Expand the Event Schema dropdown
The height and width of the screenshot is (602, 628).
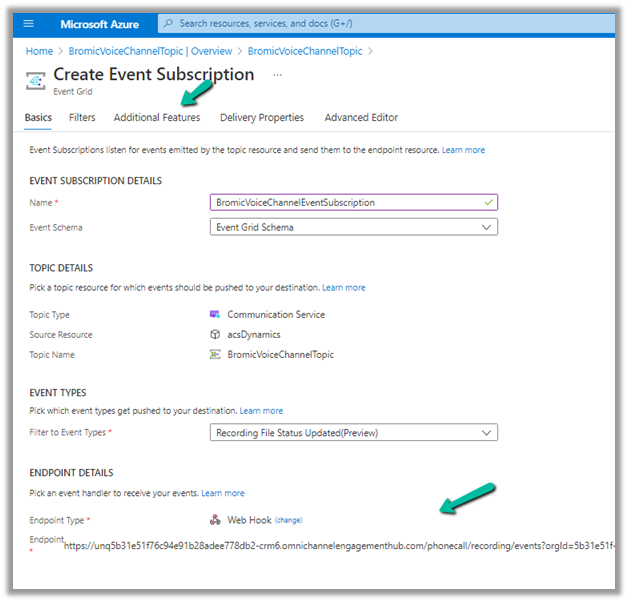point(486,227)
